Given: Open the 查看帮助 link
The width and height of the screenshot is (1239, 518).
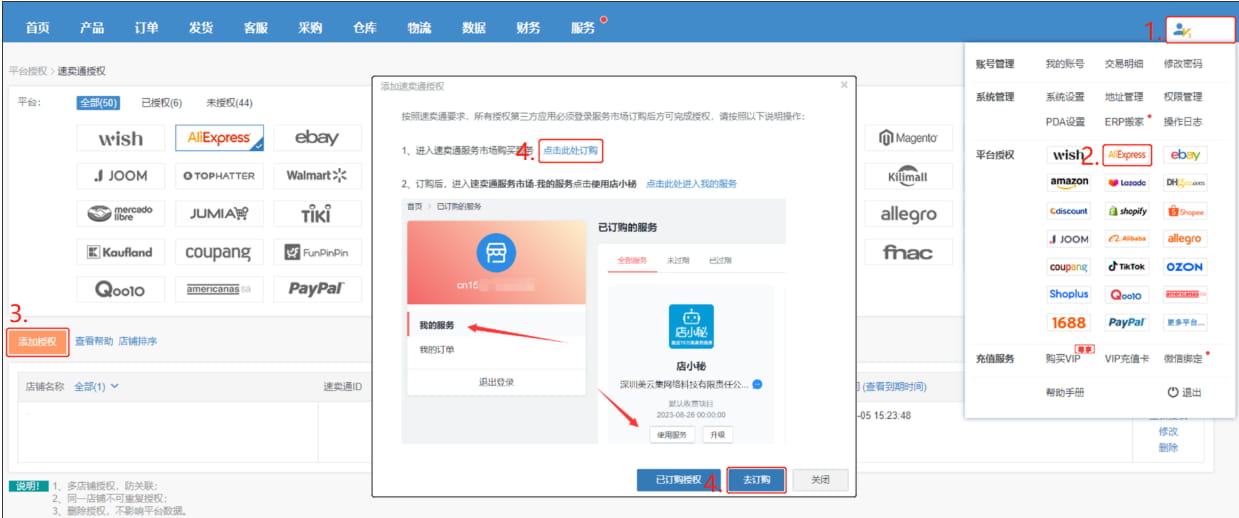Looking at the screenshot, I should (x=93, y=342).
